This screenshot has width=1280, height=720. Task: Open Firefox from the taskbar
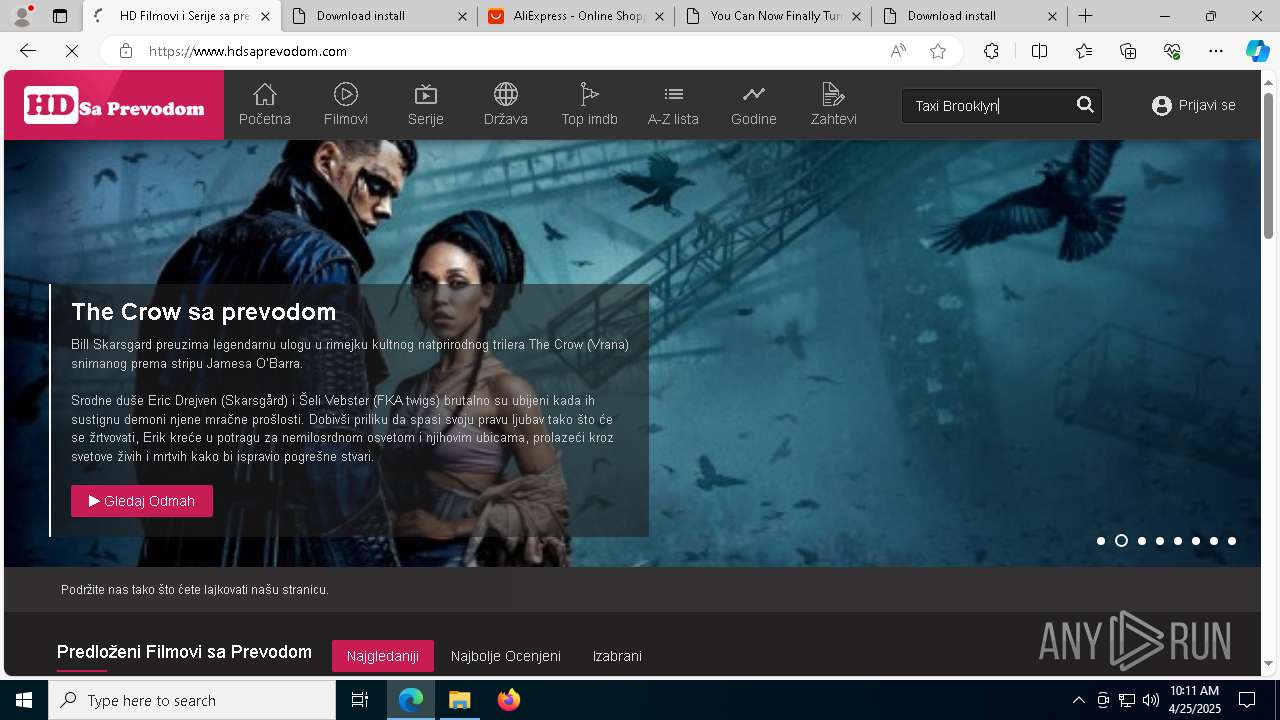[x=508, y=700]
